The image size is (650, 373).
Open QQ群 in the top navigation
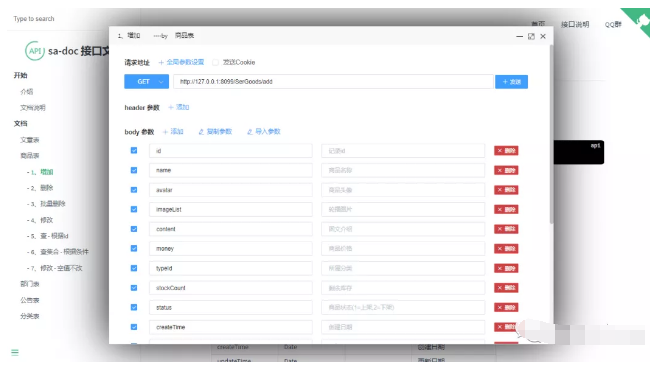pos(613,24)
